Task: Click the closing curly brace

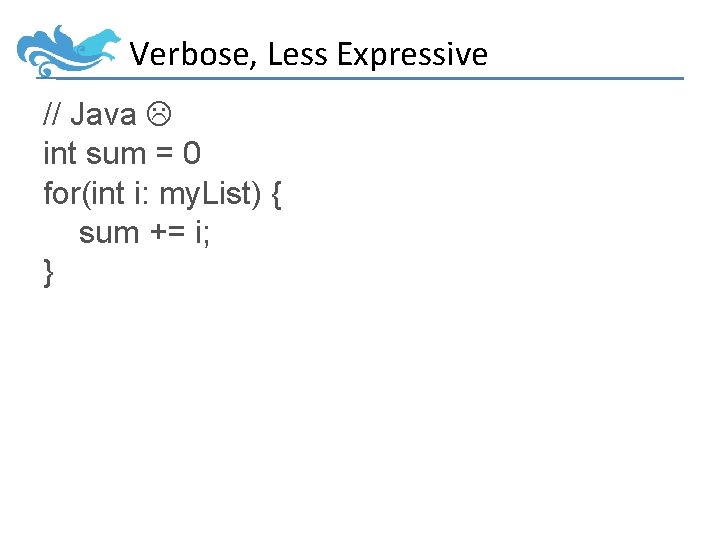Action: pos(49,271)
